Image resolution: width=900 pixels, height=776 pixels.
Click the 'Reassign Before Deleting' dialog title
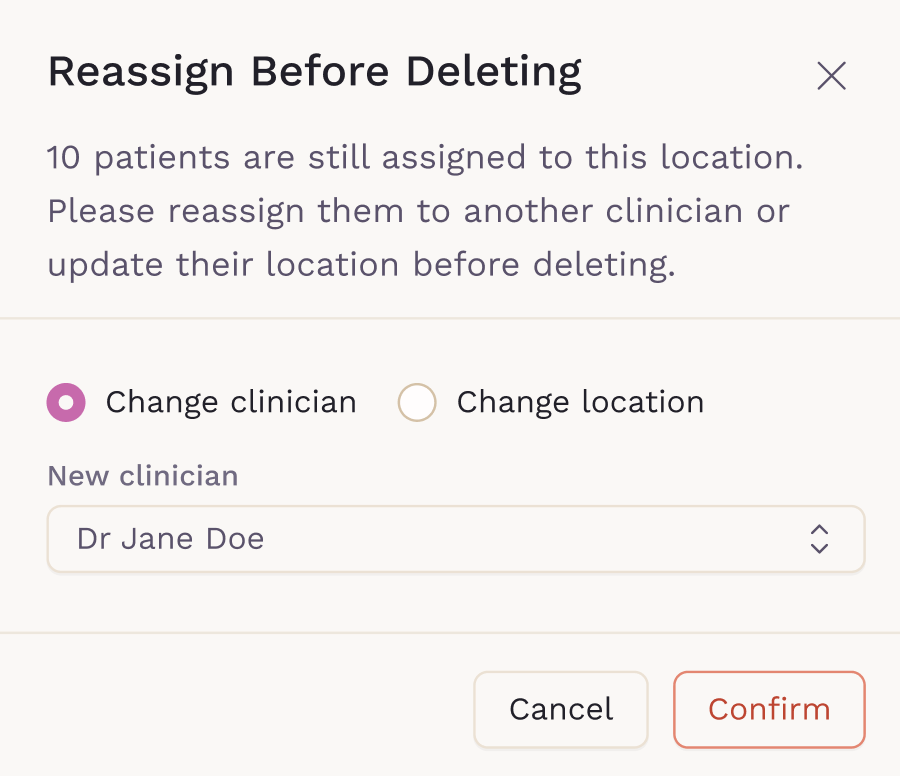click(315, 72)
